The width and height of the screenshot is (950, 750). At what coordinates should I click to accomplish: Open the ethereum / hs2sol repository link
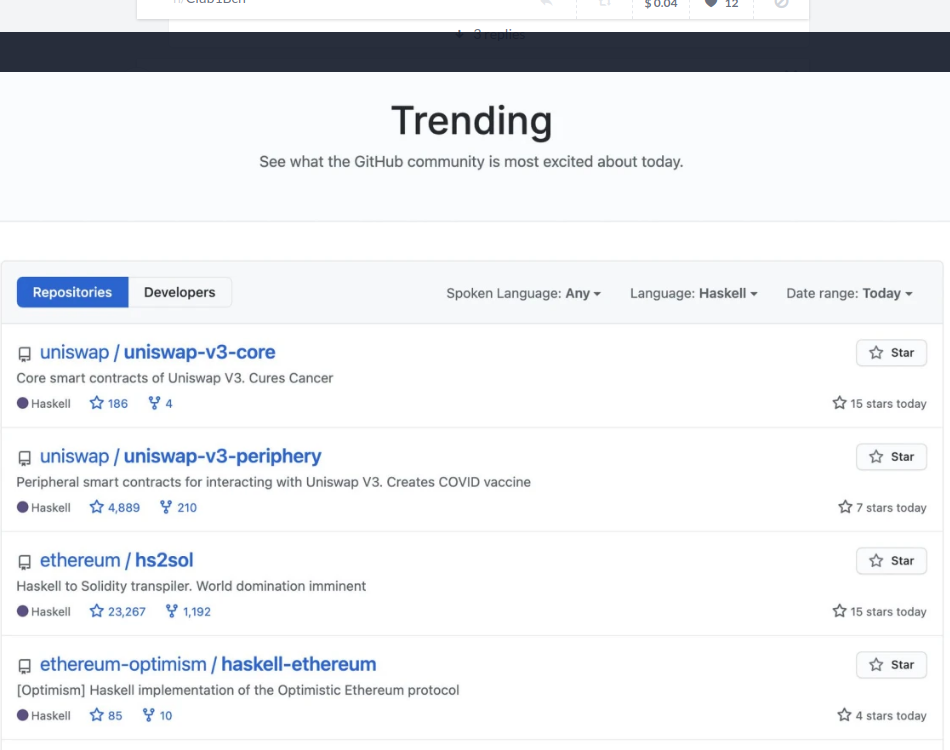pyautogui.click(x=116, y=560)
